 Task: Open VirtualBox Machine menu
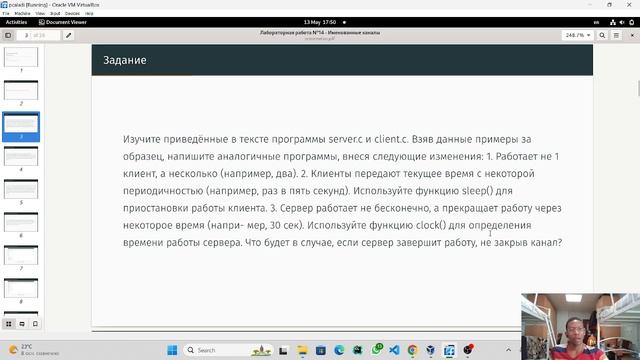[x=22, y=13]
